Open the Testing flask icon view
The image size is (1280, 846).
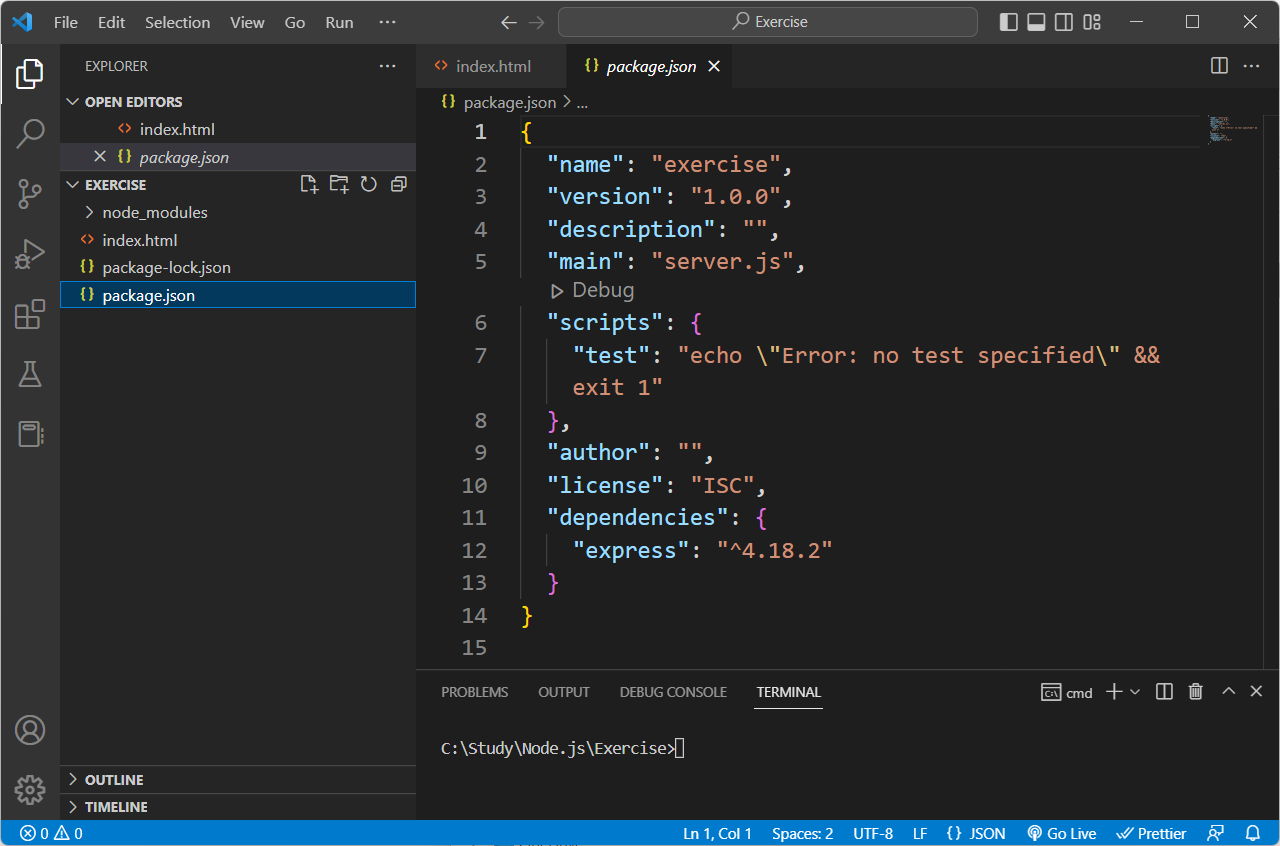[30, 374]
